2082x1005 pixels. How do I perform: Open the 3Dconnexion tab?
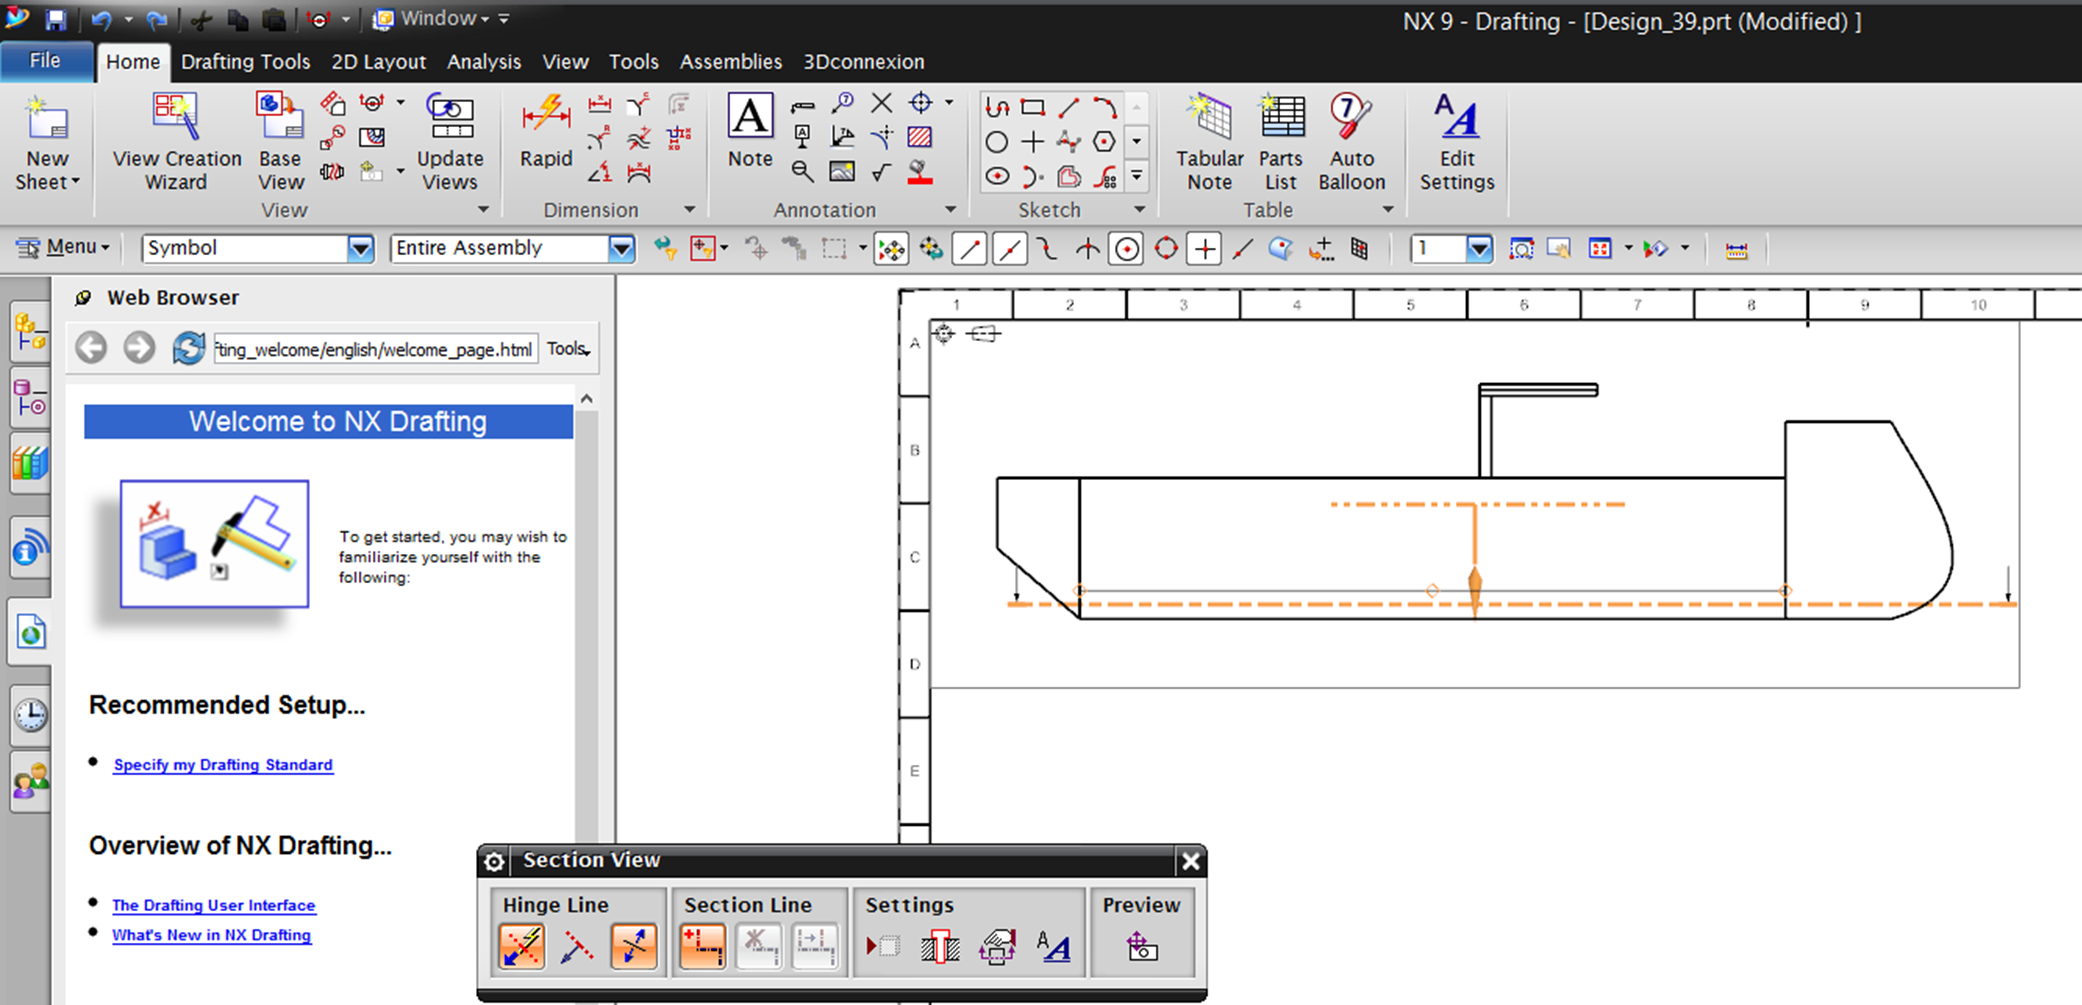click(864, 62)
